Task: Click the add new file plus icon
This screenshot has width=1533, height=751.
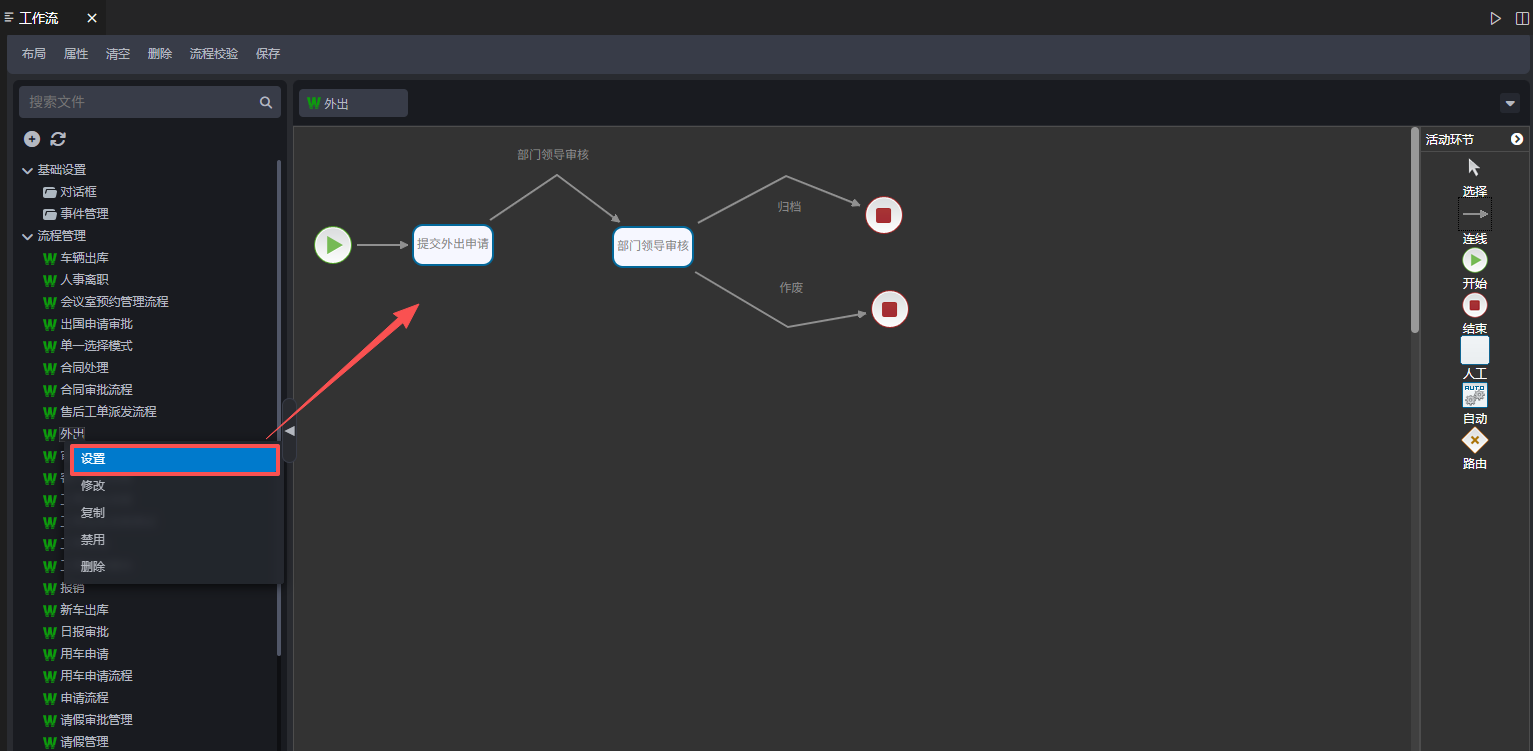Action: (32, 139)
